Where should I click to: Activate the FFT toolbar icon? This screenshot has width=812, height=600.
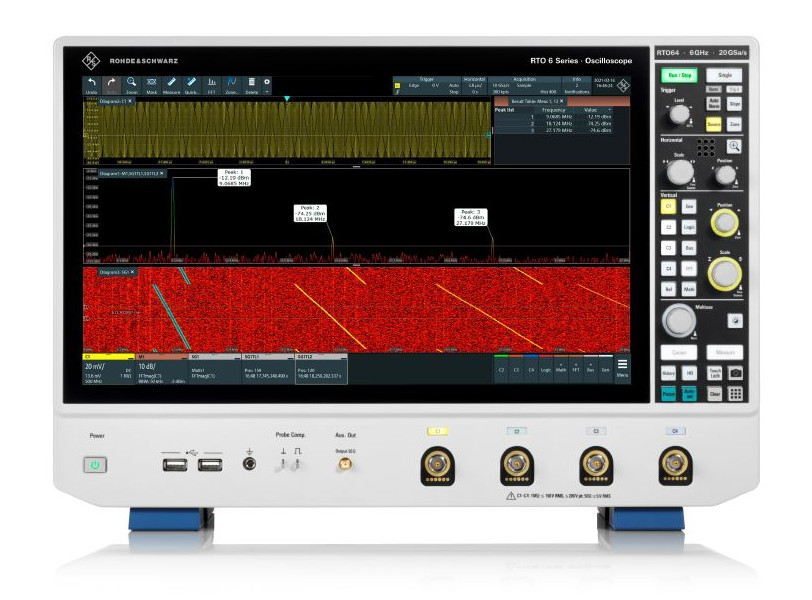211,85
